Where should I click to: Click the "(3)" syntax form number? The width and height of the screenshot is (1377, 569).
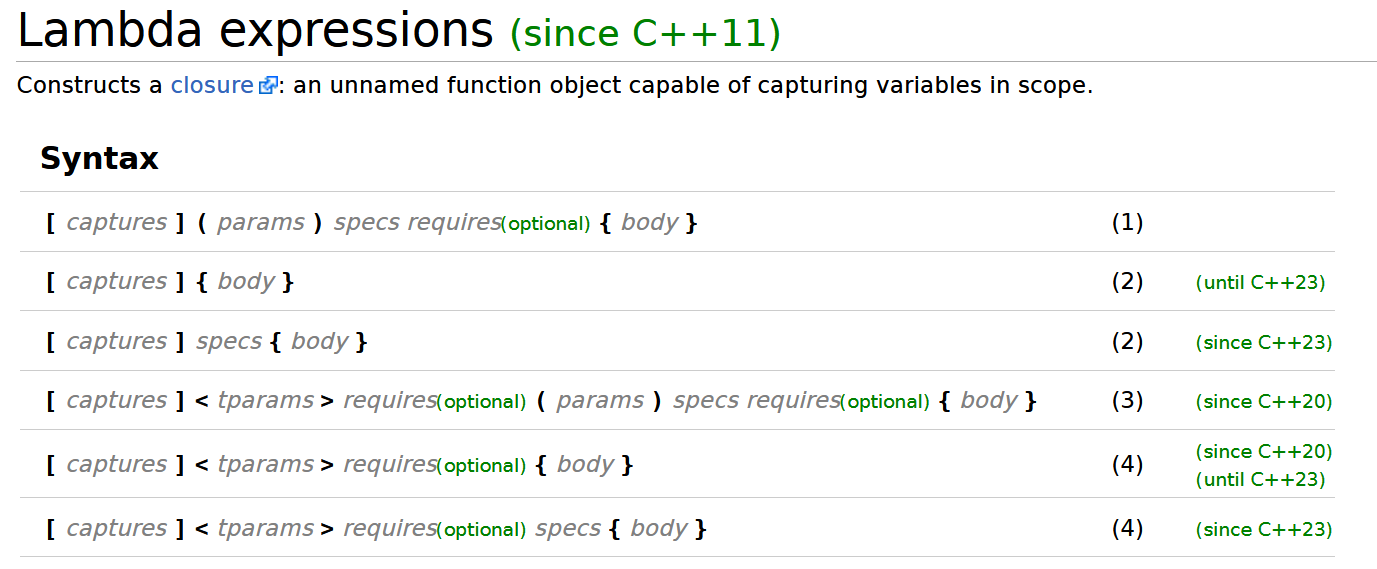(x=1127, y=401)
